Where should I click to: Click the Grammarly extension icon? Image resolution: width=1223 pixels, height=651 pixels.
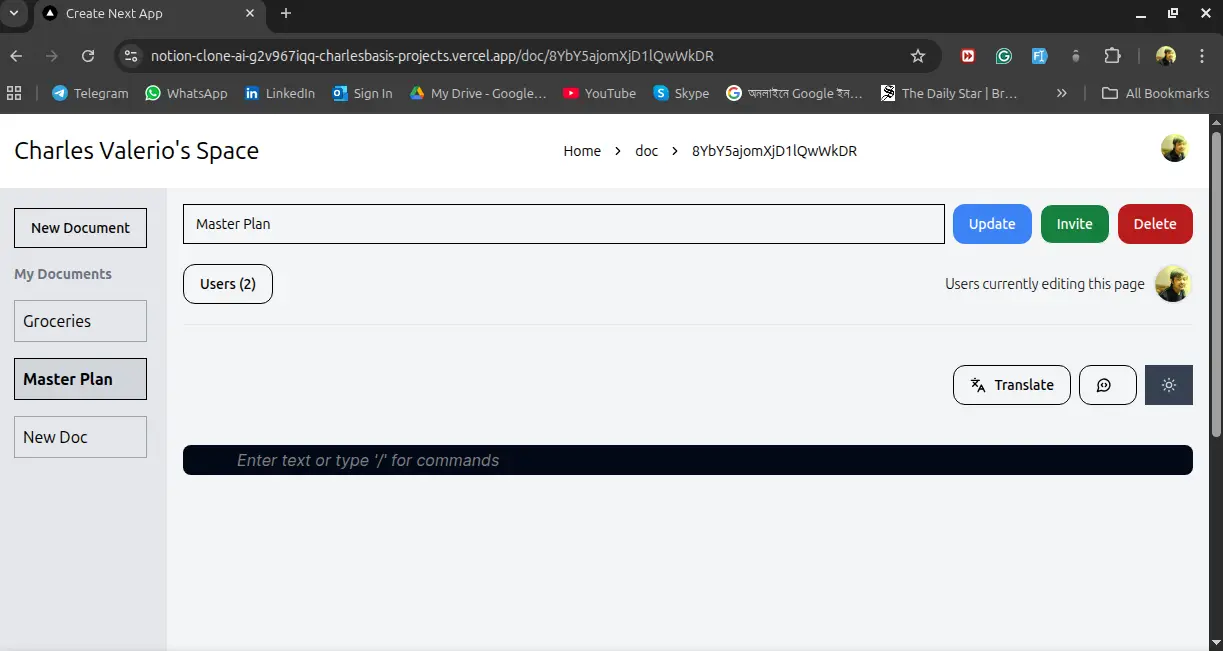(1003, 56)
